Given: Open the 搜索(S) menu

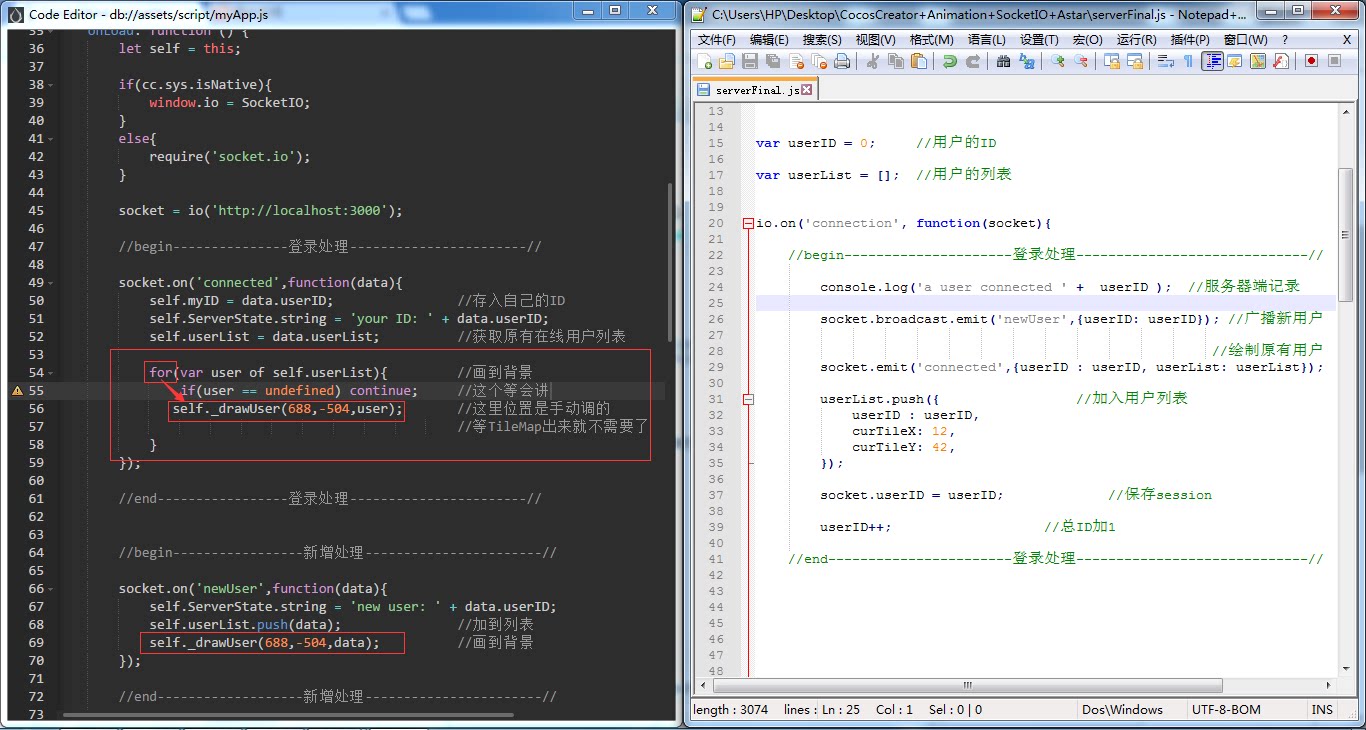Looking at the screenshot, I should coord(822,39).
